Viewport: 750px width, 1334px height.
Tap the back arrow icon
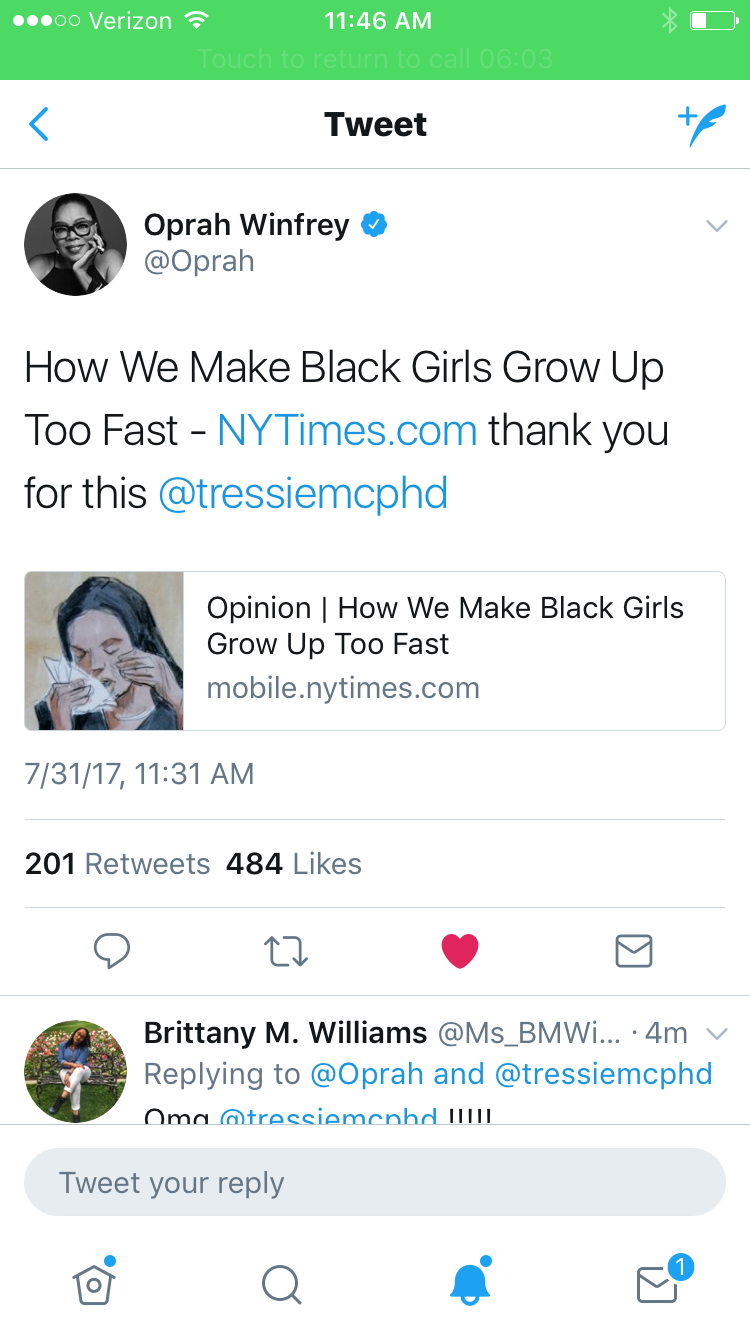(x=39, y=125)
